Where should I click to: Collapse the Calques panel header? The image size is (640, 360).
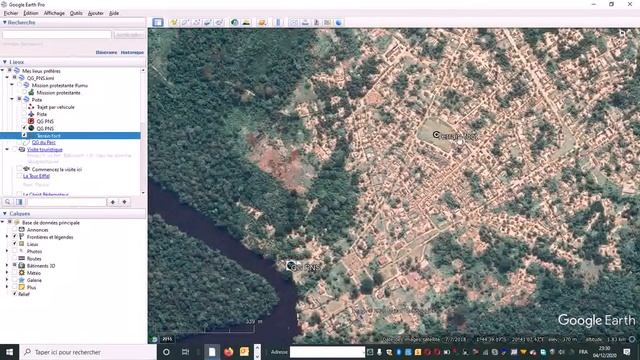pos(4,213)
